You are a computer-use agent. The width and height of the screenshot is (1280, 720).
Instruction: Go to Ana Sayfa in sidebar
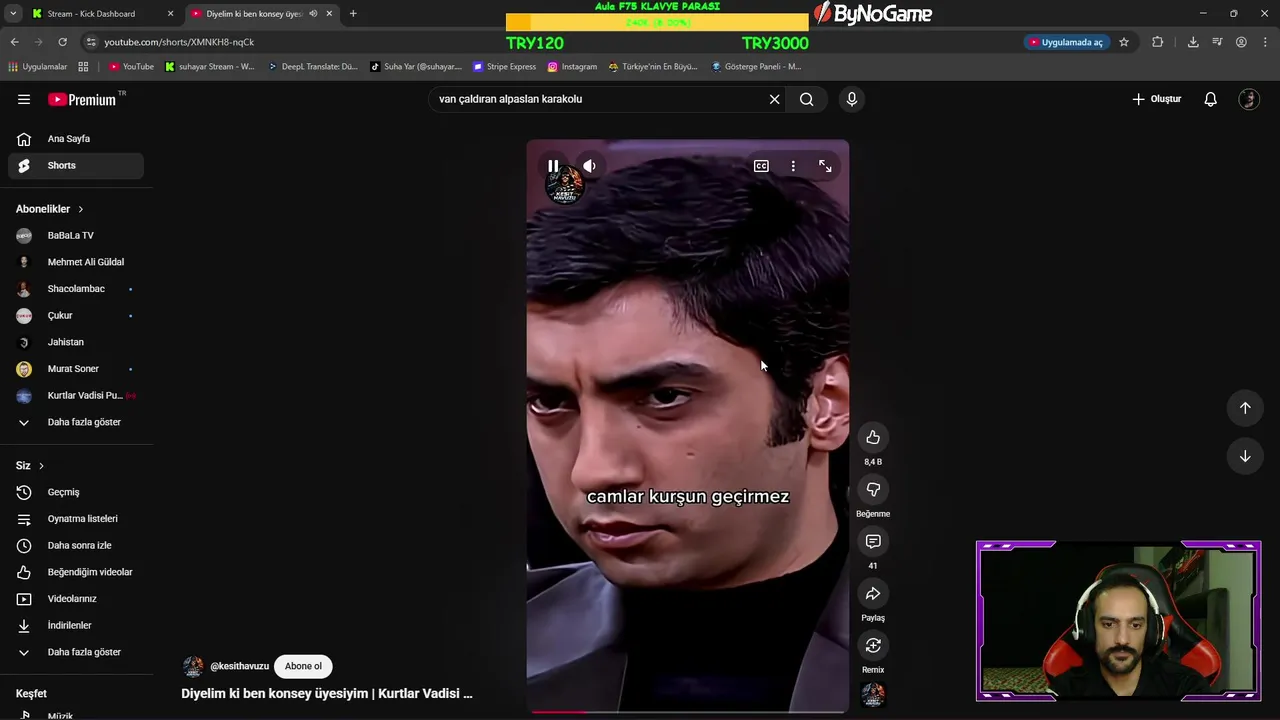[76, 139]
